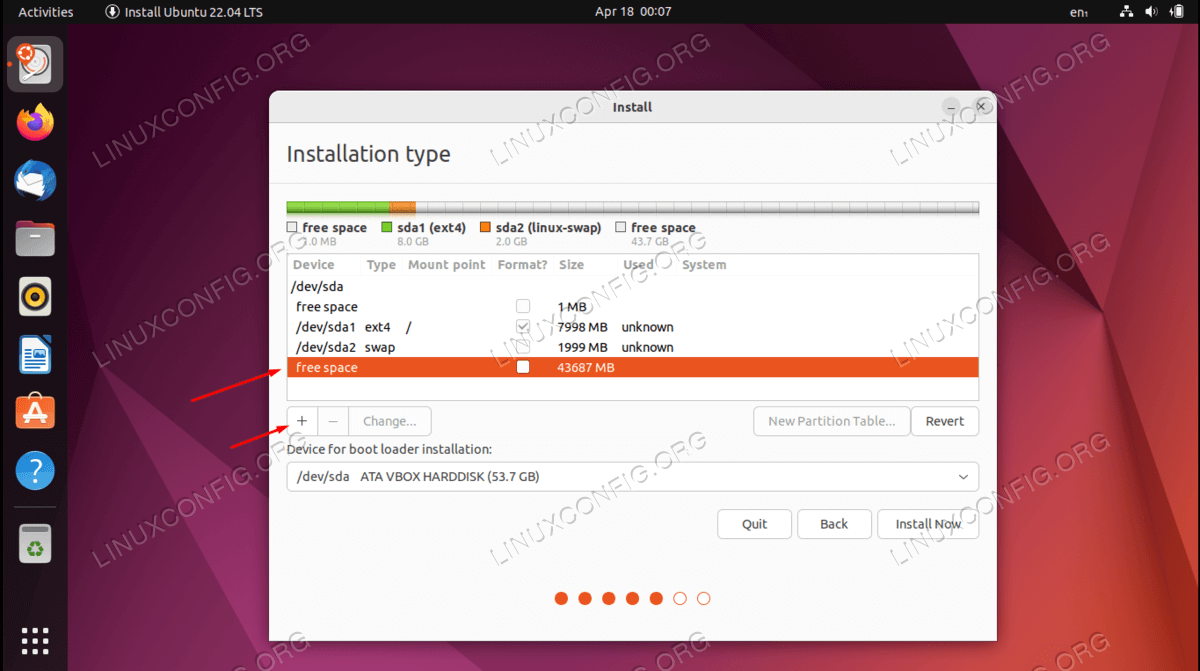Revert the partition changes
The width and height of the screenshot is (1200, 671).
945,421
